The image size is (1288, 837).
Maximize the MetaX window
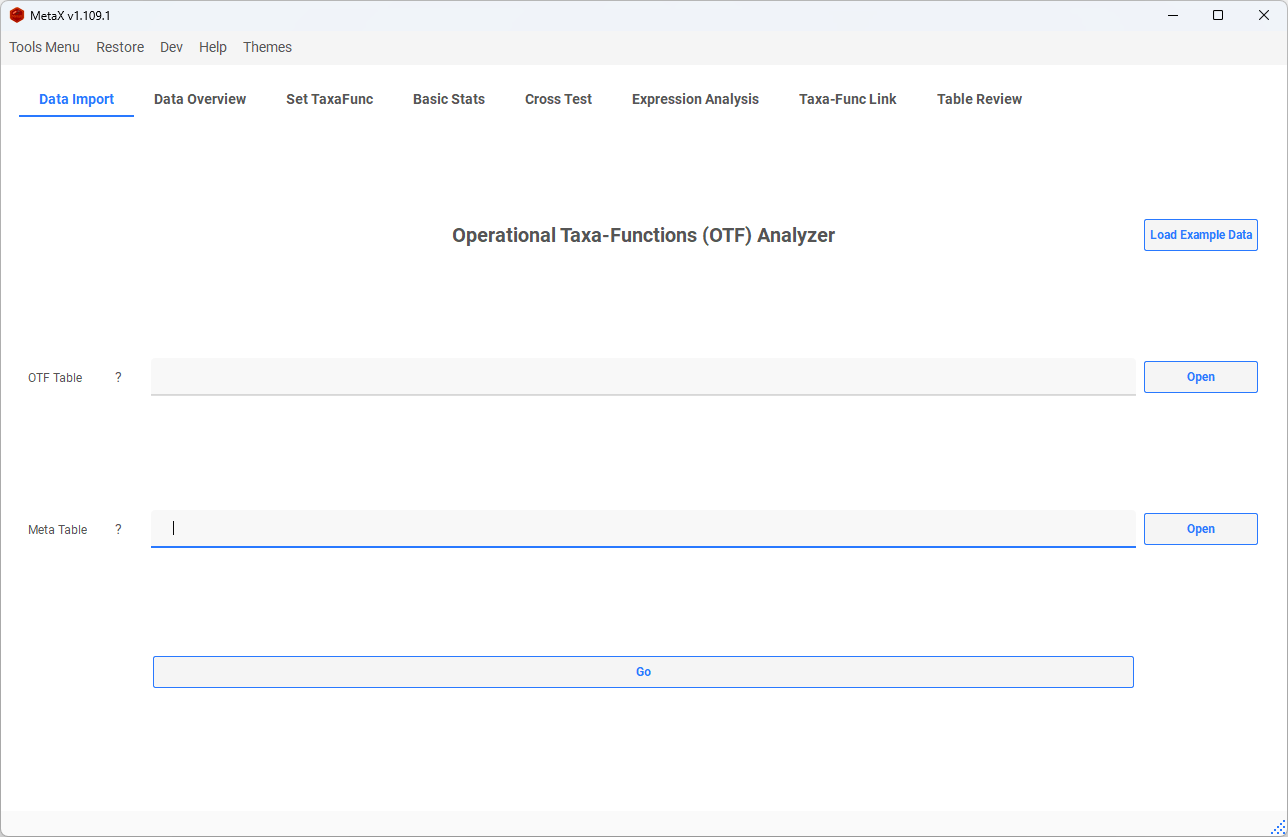point(1218,15)
